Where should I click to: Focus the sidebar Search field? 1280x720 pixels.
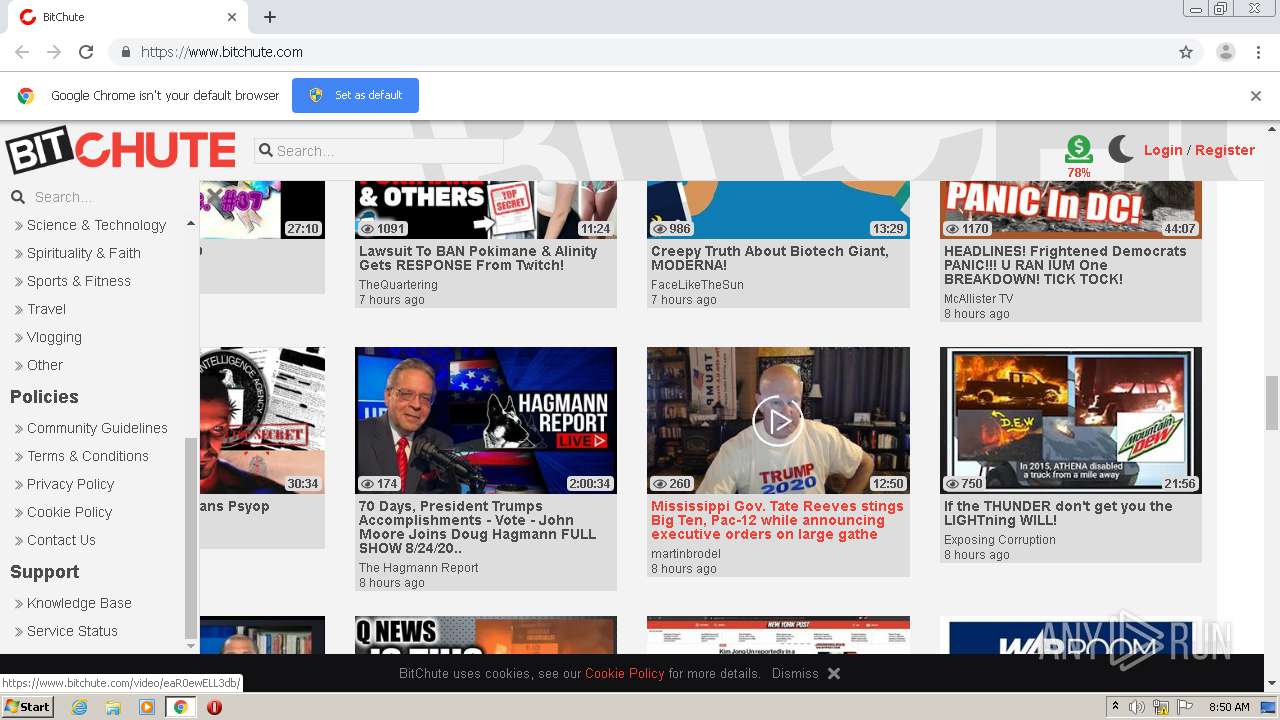coord(105,197)
